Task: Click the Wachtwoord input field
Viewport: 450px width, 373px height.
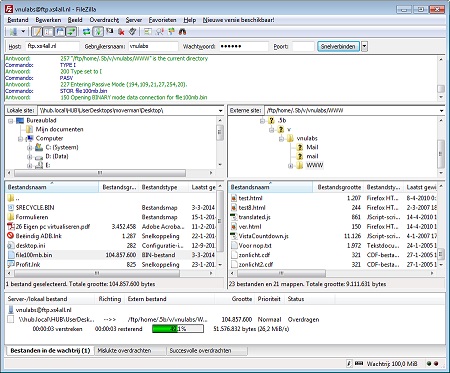Action: tap(243, 46)
